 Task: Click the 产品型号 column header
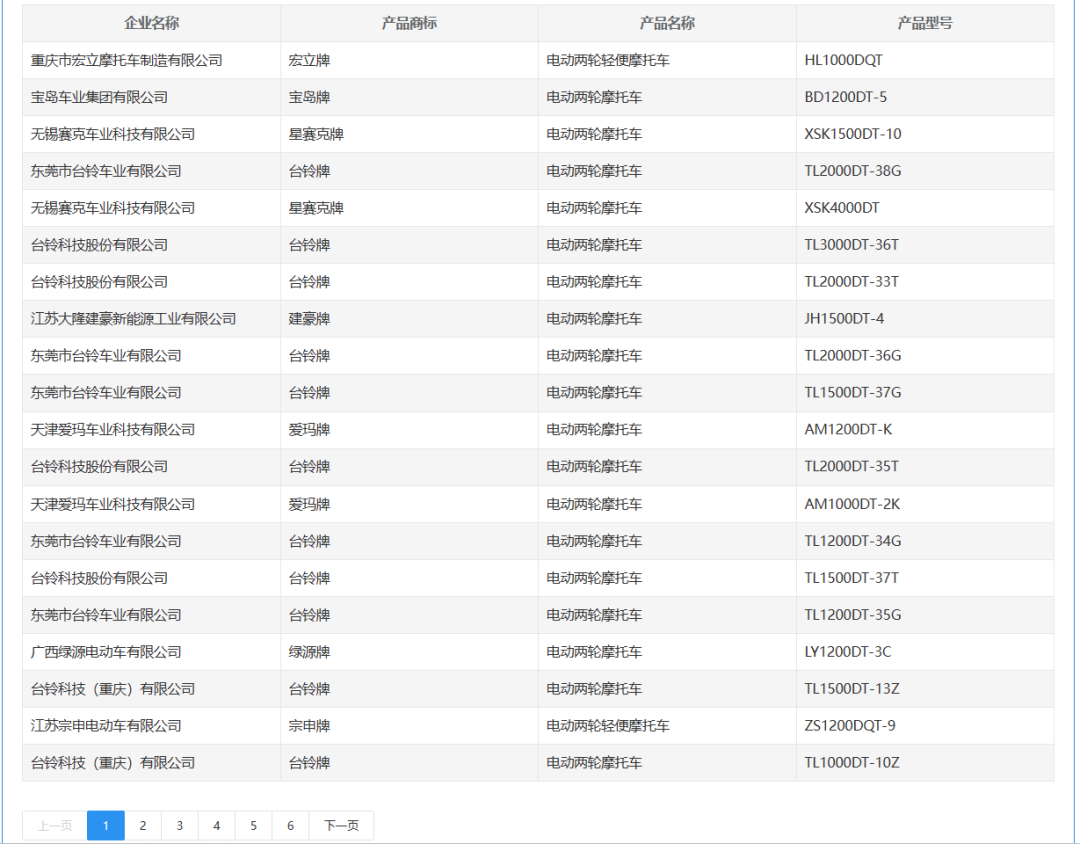[925, 23]
